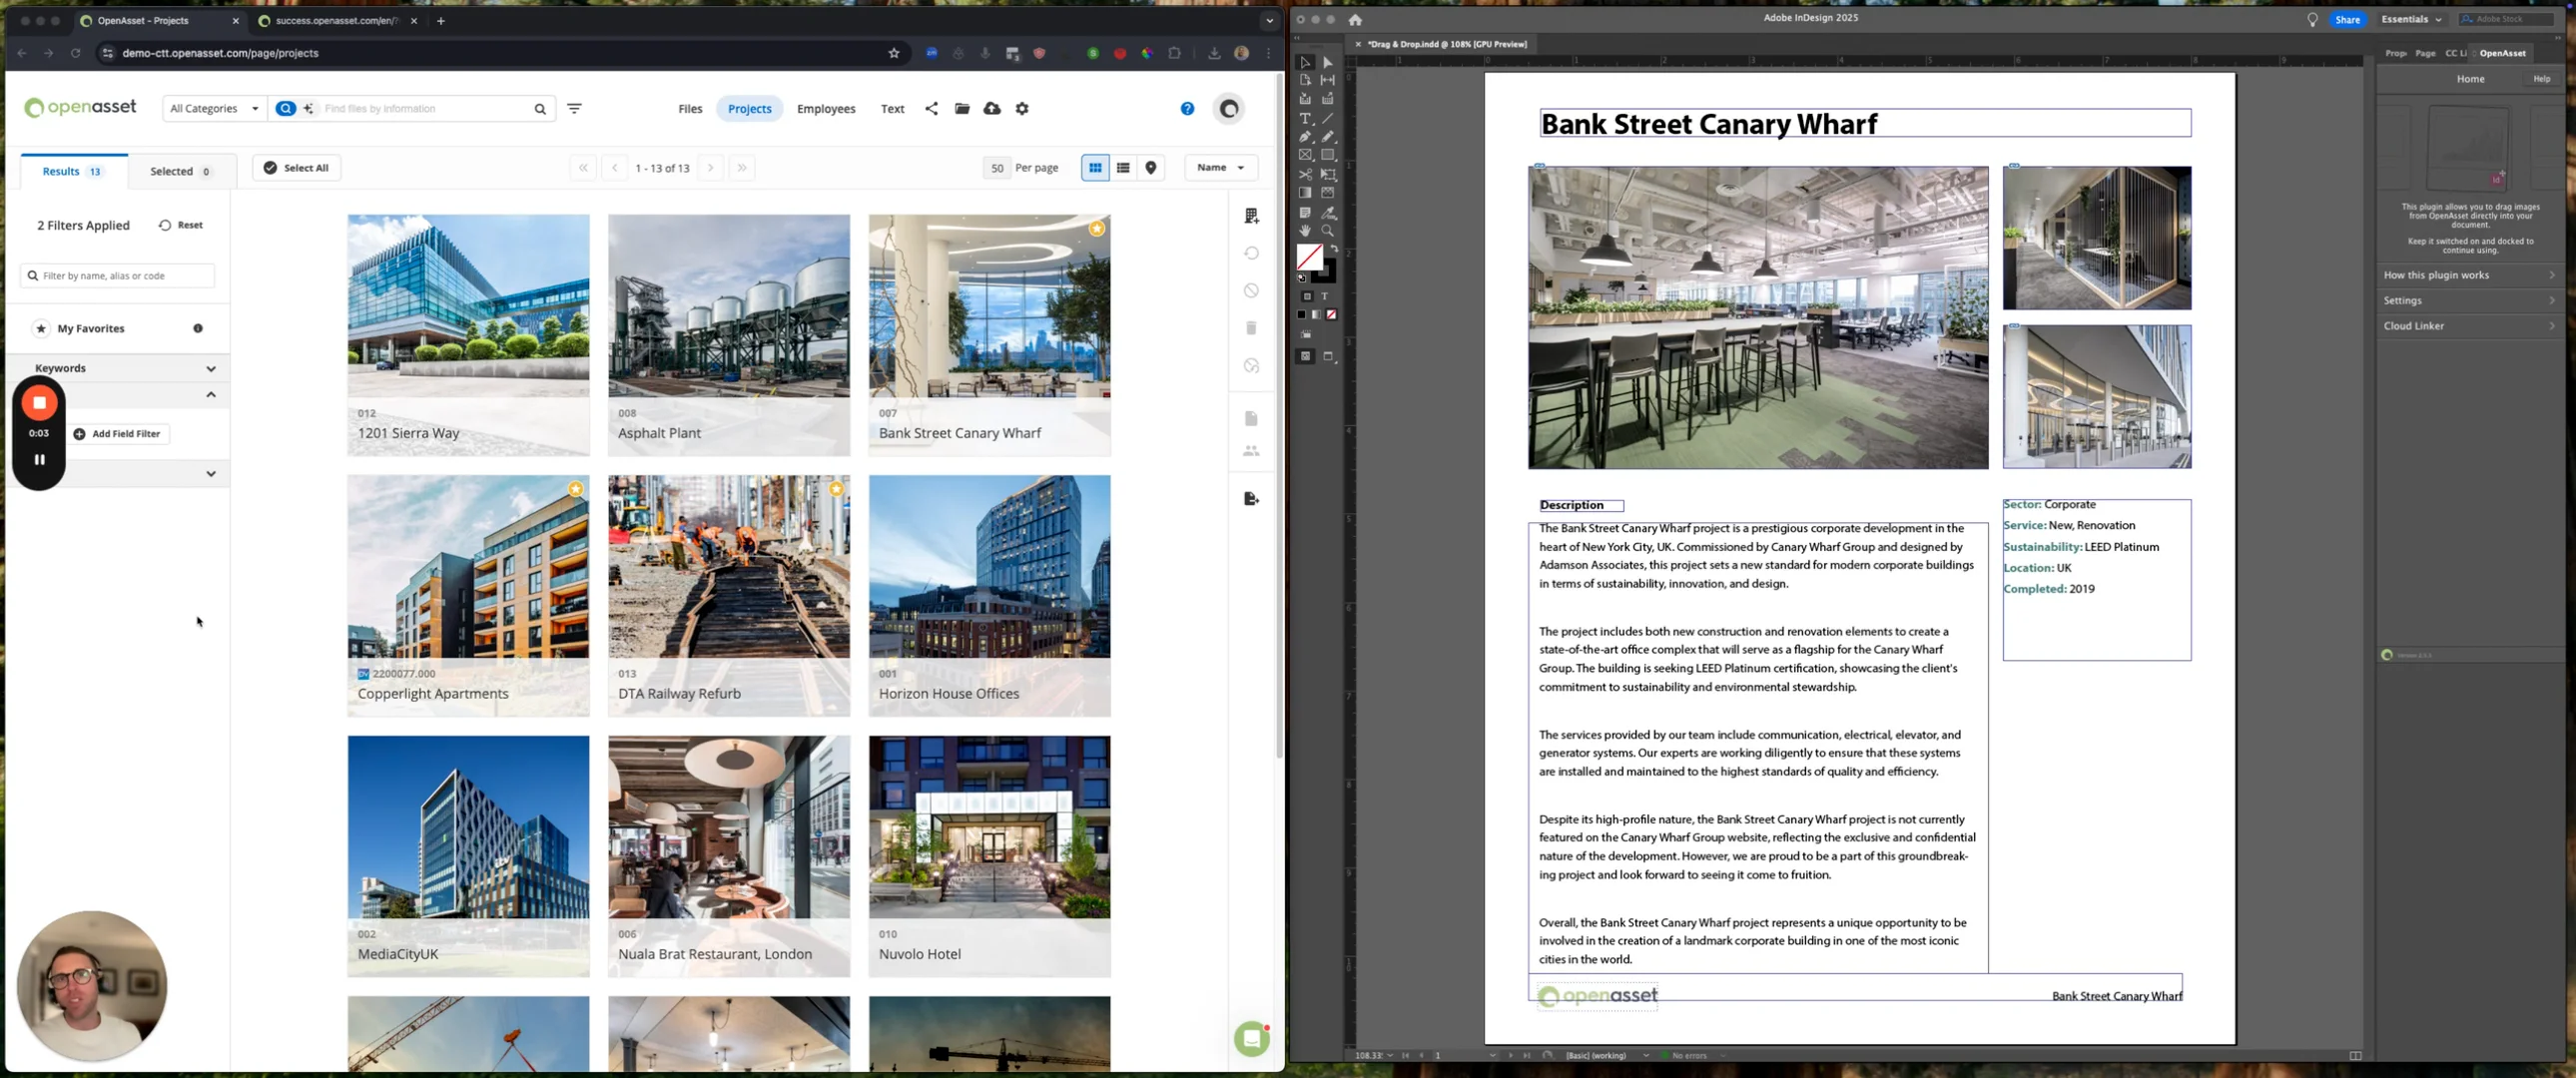Click the Select All button
The image size is (2576, 1078).
pyautogui.click(x=296, y=168)
